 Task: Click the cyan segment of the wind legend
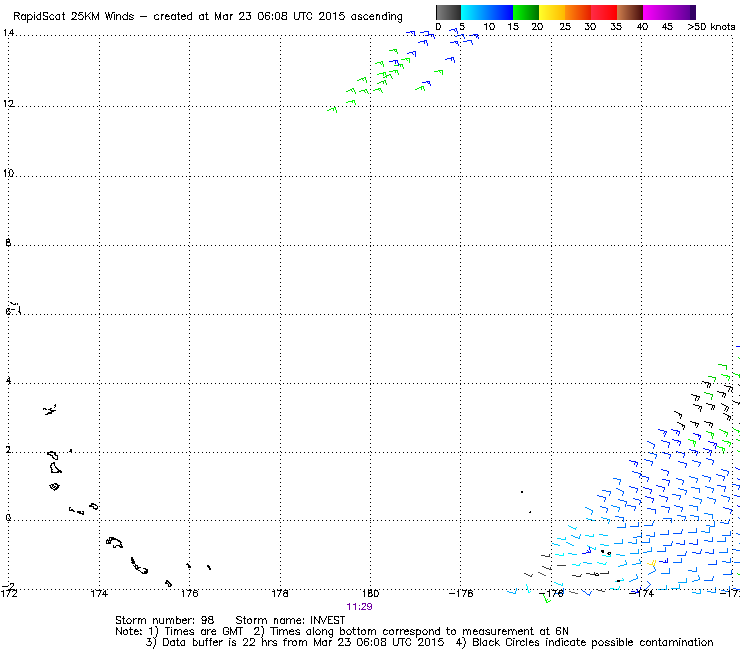(474, 12)
